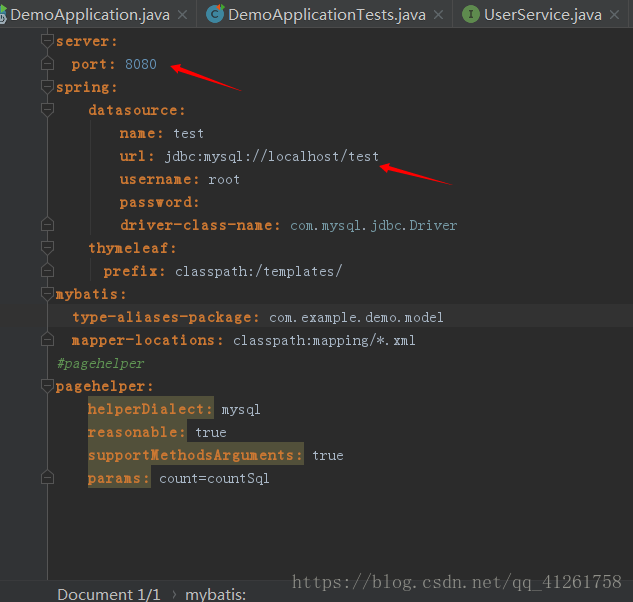Click the supportMethodsArguments value 'true'
Screen dimensions: 633x602
(328, 456)
